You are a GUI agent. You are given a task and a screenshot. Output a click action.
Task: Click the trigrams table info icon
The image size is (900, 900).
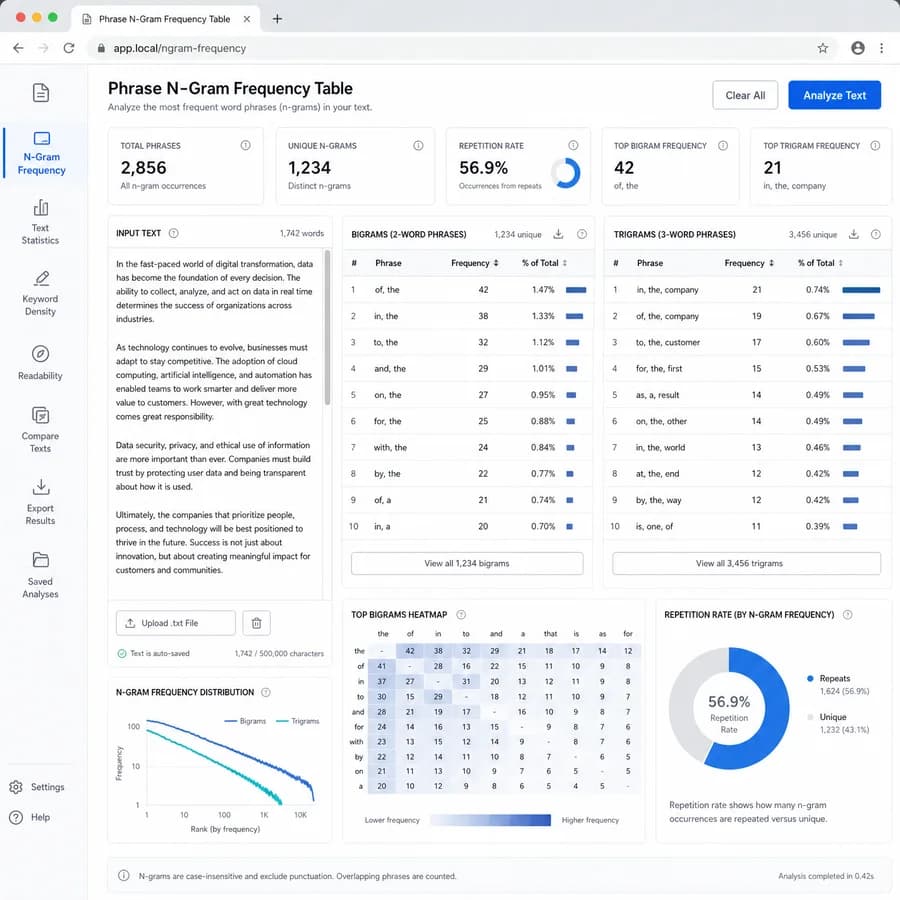coord(875,234)
